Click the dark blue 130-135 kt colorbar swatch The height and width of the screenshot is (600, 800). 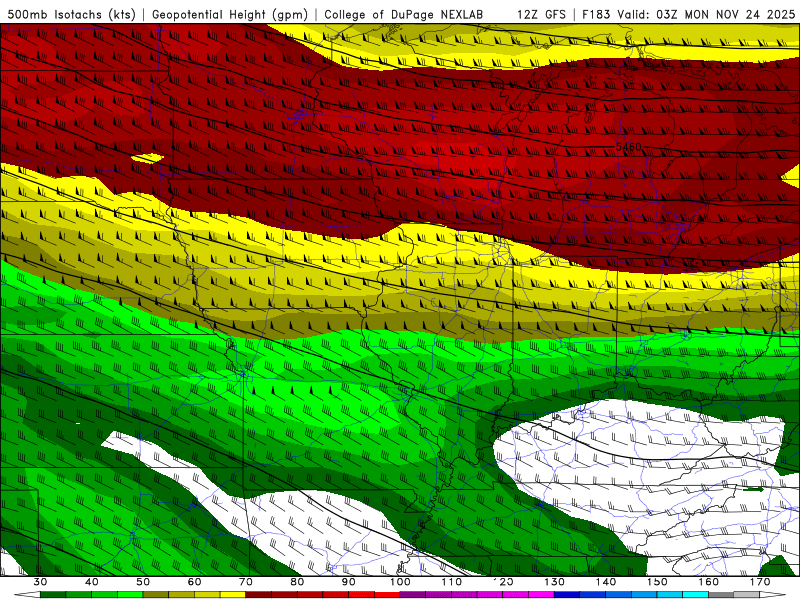point(567,594)
